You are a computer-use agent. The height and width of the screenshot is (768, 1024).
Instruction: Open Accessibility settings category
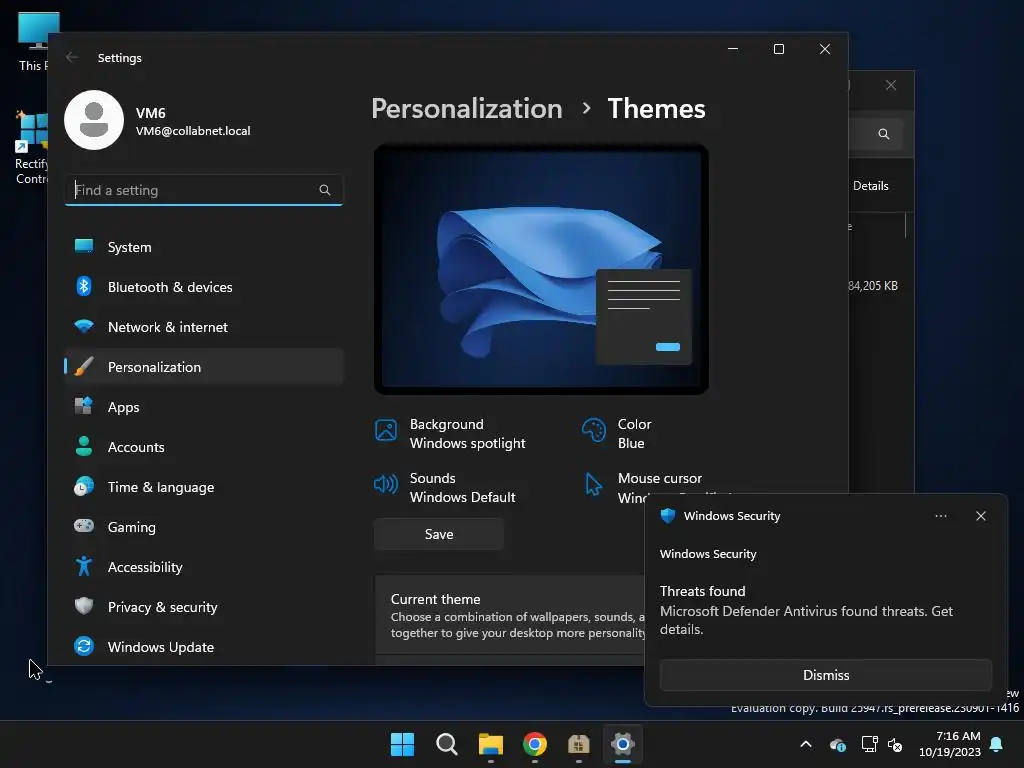point(204,567)
